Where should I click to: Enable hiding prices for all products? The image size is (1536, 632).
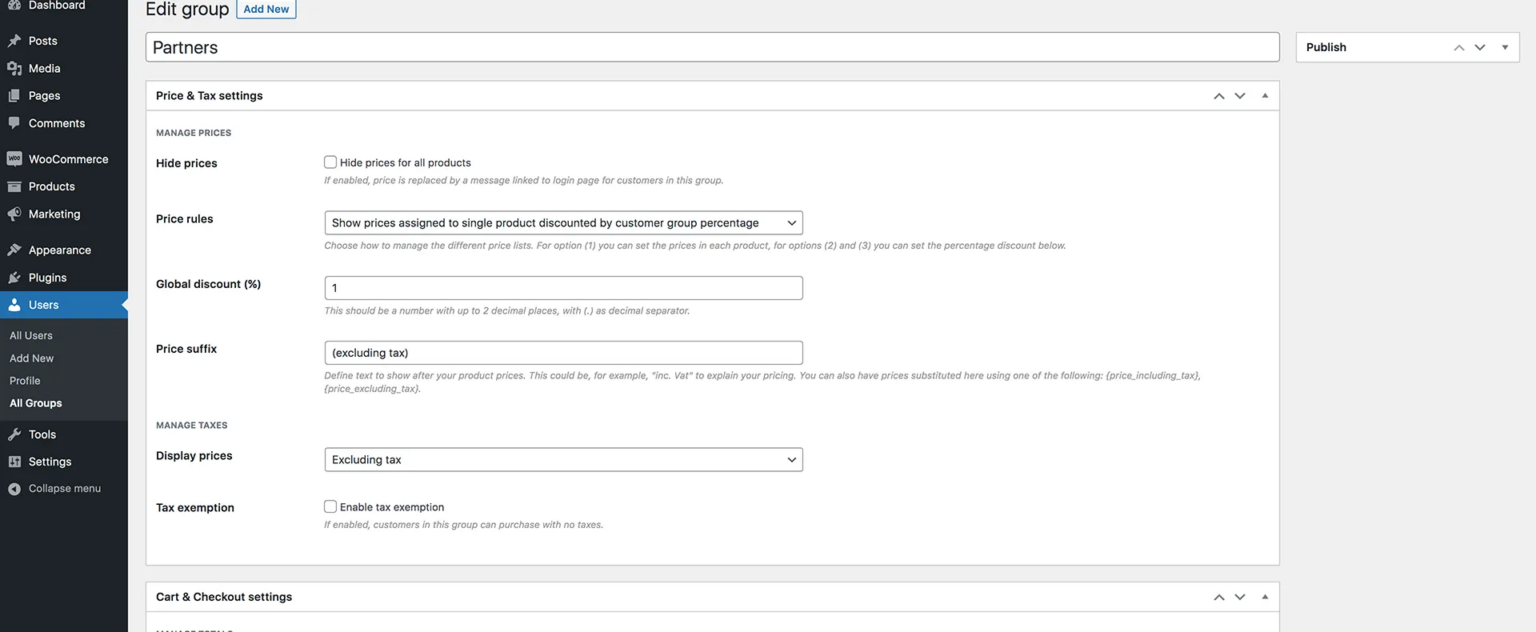(330, 162)
